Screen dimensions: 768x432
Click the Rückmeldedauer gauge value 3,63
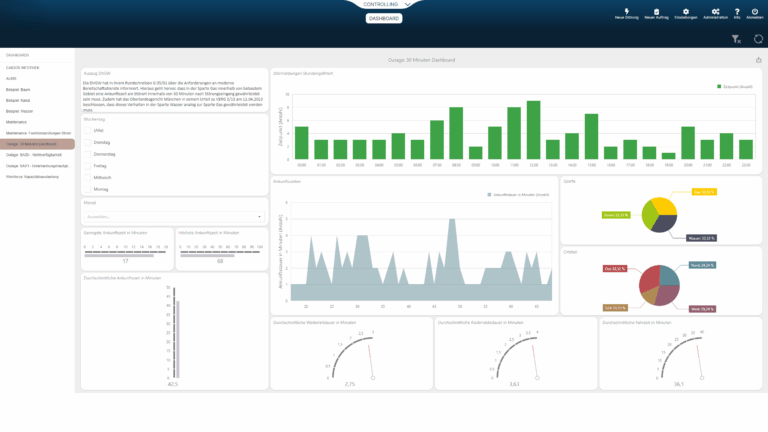click(x=514, y=384)
